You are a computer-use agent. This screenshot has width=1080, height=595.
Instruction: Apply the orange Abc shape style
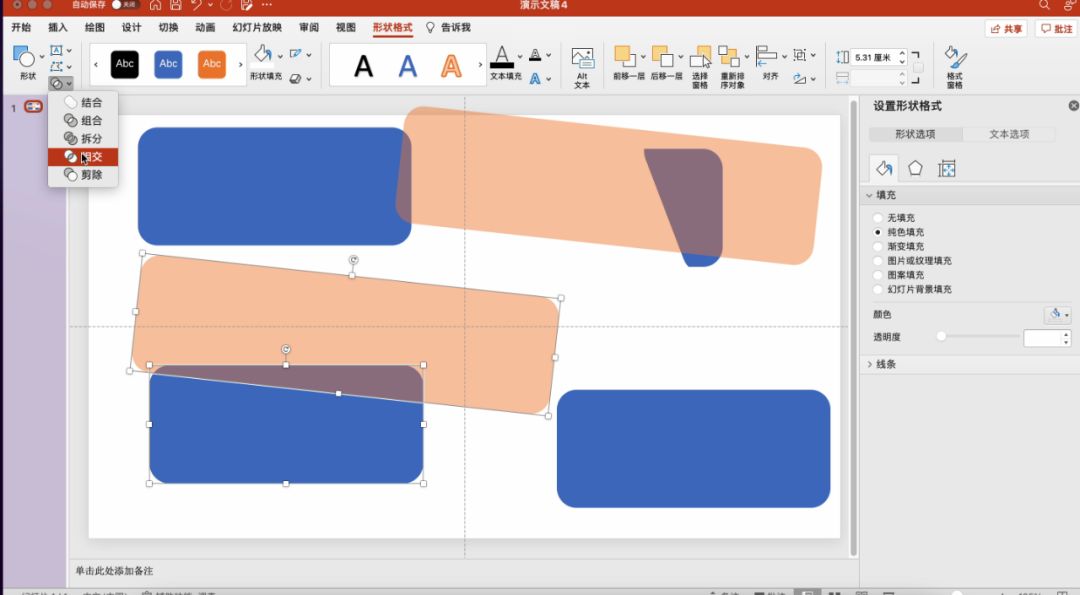click(212, 64)
